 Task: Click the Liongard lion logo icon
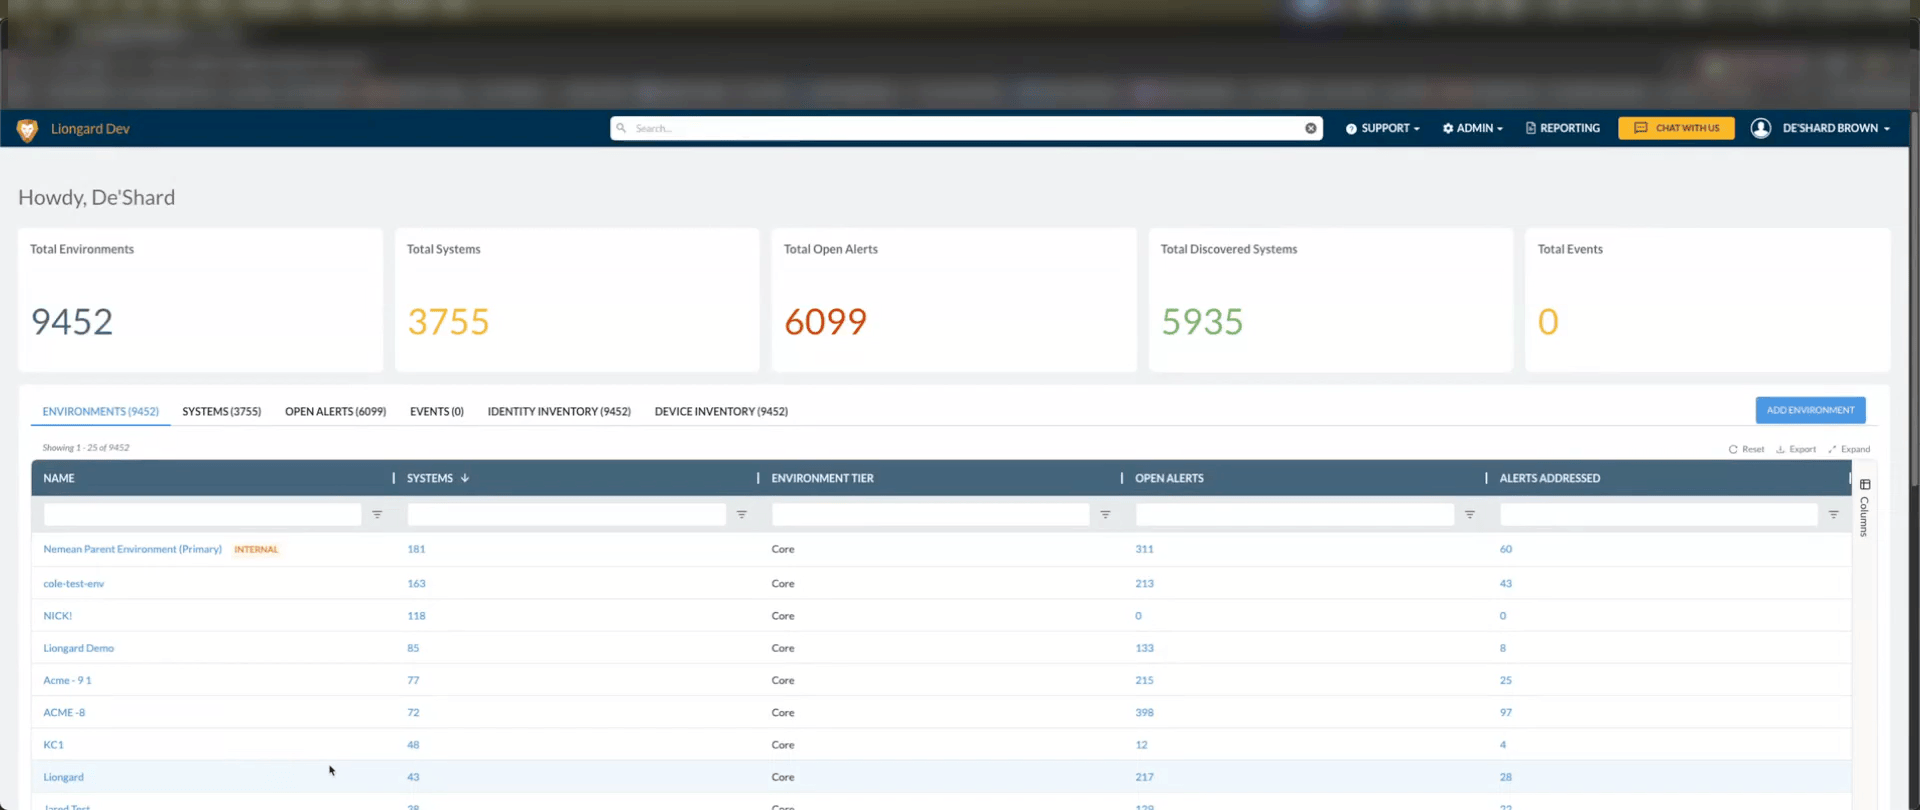pyautogui.click(x=27, y=130)
